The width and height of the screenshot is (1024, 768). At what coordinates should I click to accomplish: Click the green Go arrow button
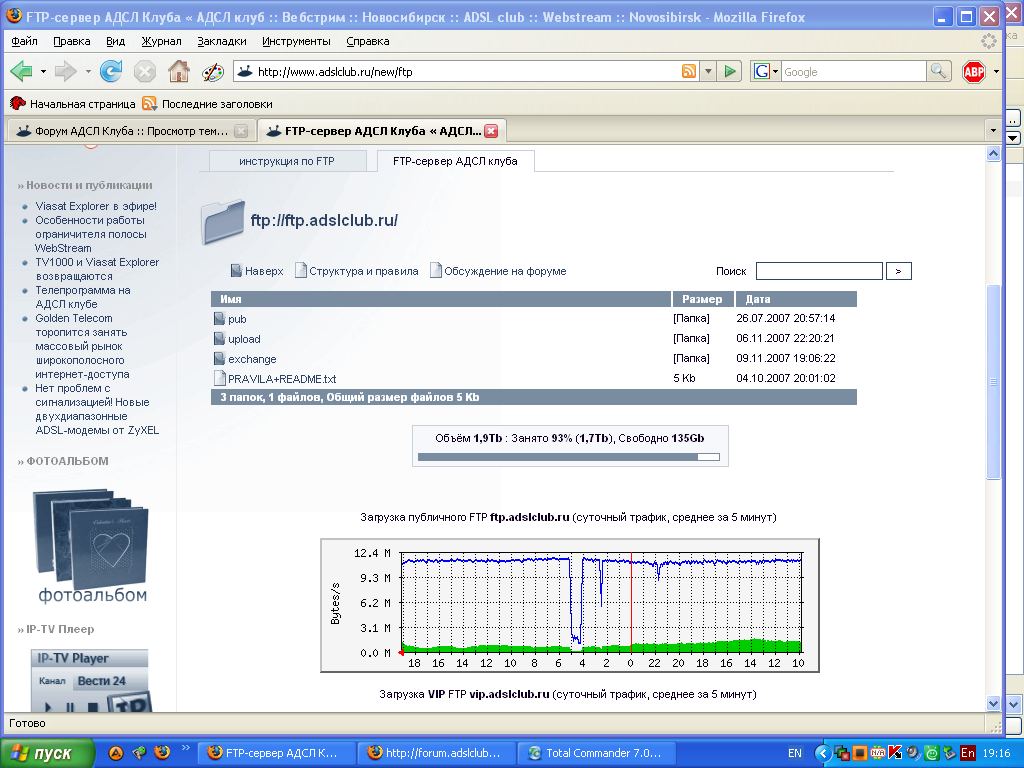coord(731,71)
